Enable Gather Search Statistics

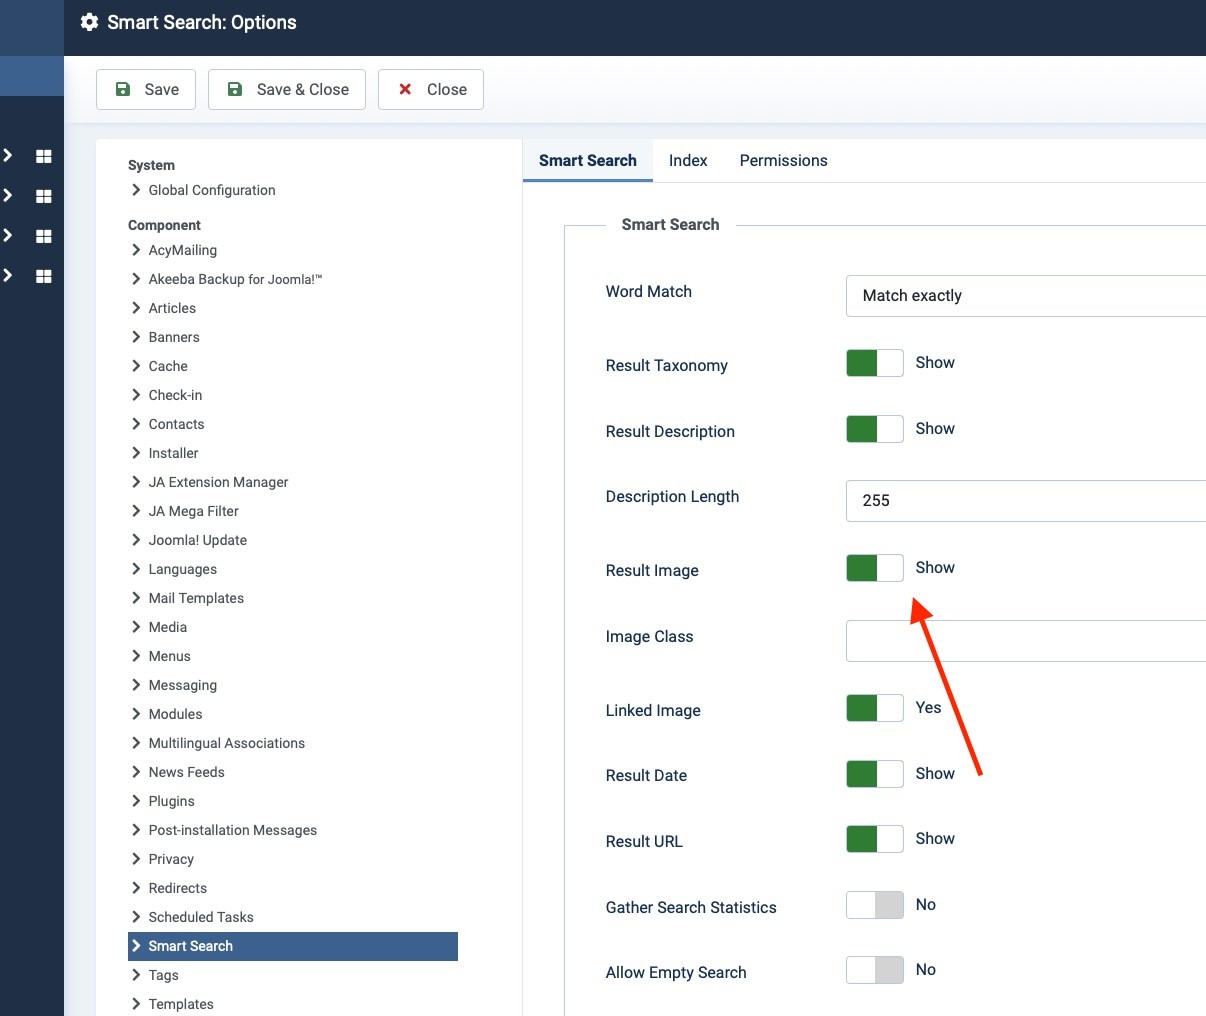(x=874, y=905)
